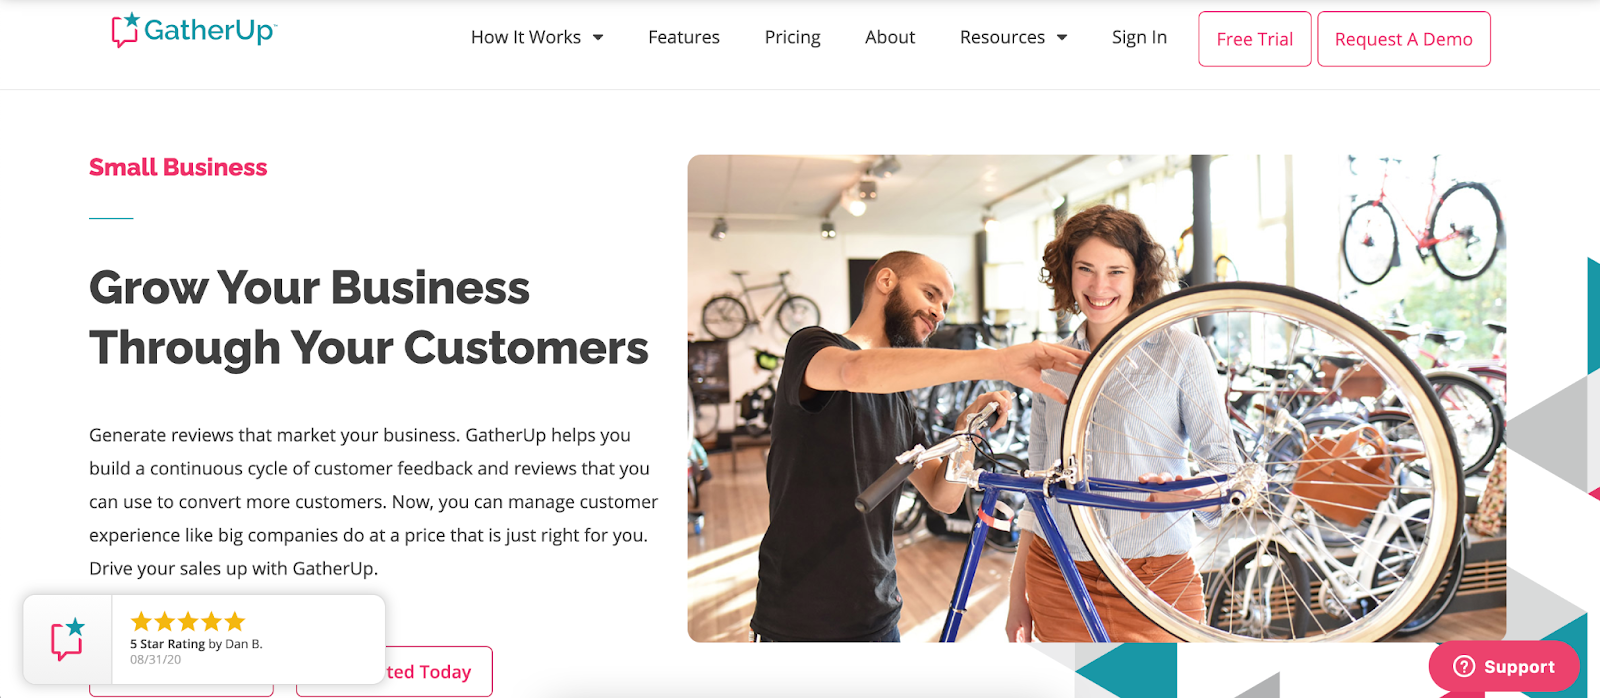Screen dimensions: 1600x698
Task: Click the Request A Demo button
Action: (1404, 39)
